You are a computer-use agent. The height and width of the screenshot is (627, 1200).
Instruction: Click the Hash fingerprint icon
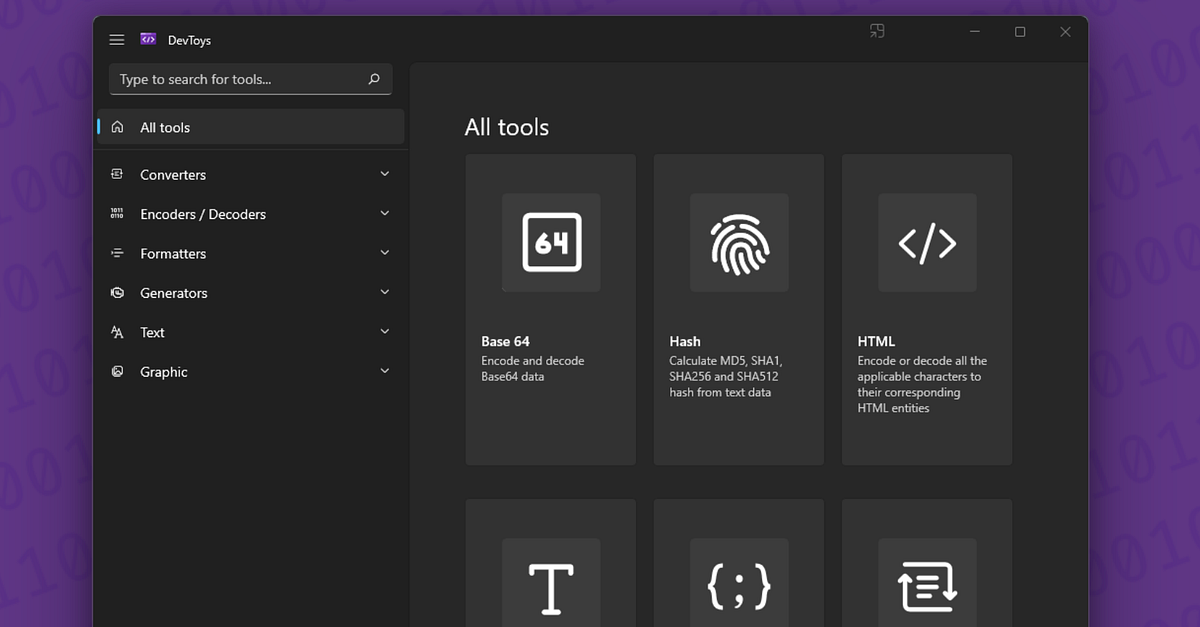[739, 242]
